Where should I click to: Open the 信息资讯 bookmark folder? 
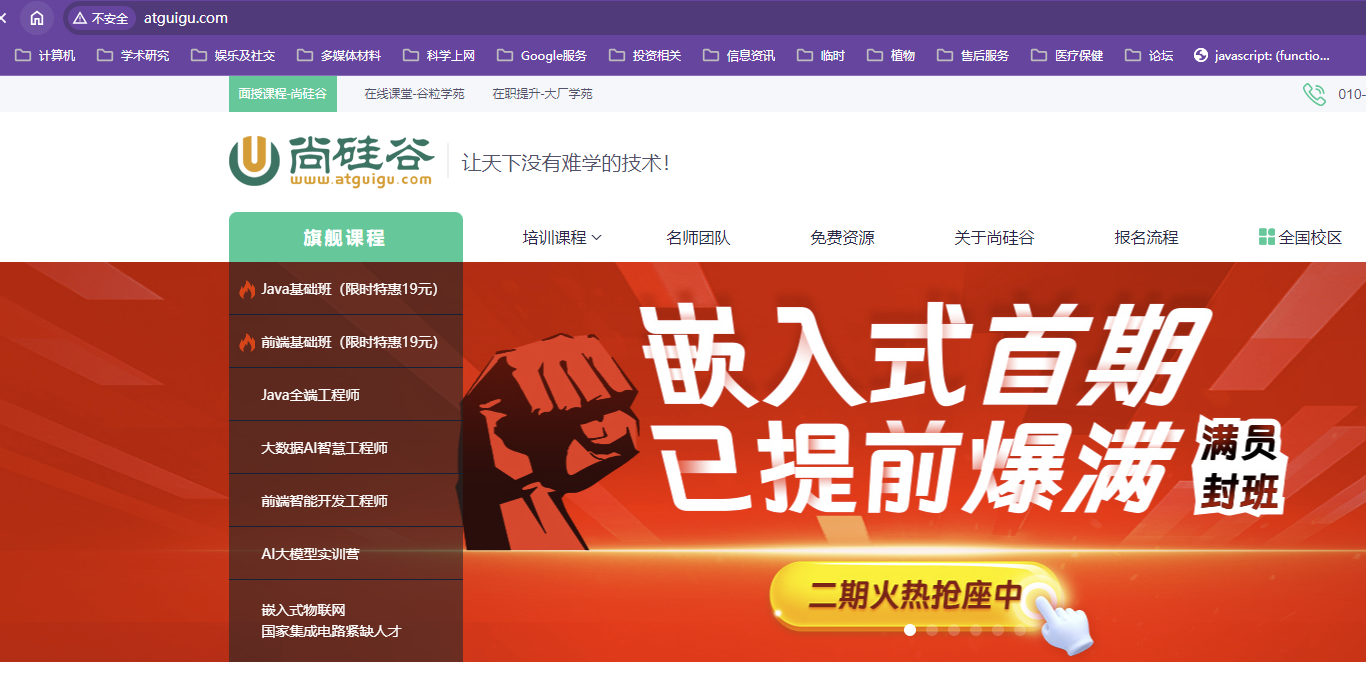click(738, 56)
